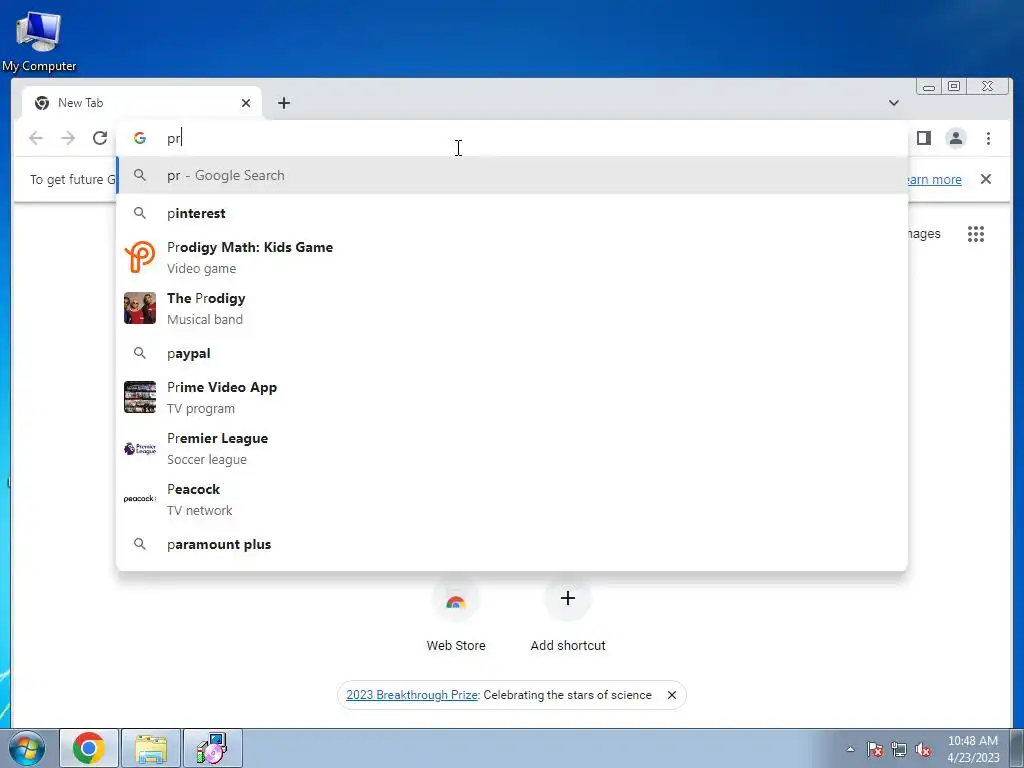Screen dimensions: 1024x768
Task: Show hidden system tray icons
Action: pyautogui.click(x=850, y=749)
